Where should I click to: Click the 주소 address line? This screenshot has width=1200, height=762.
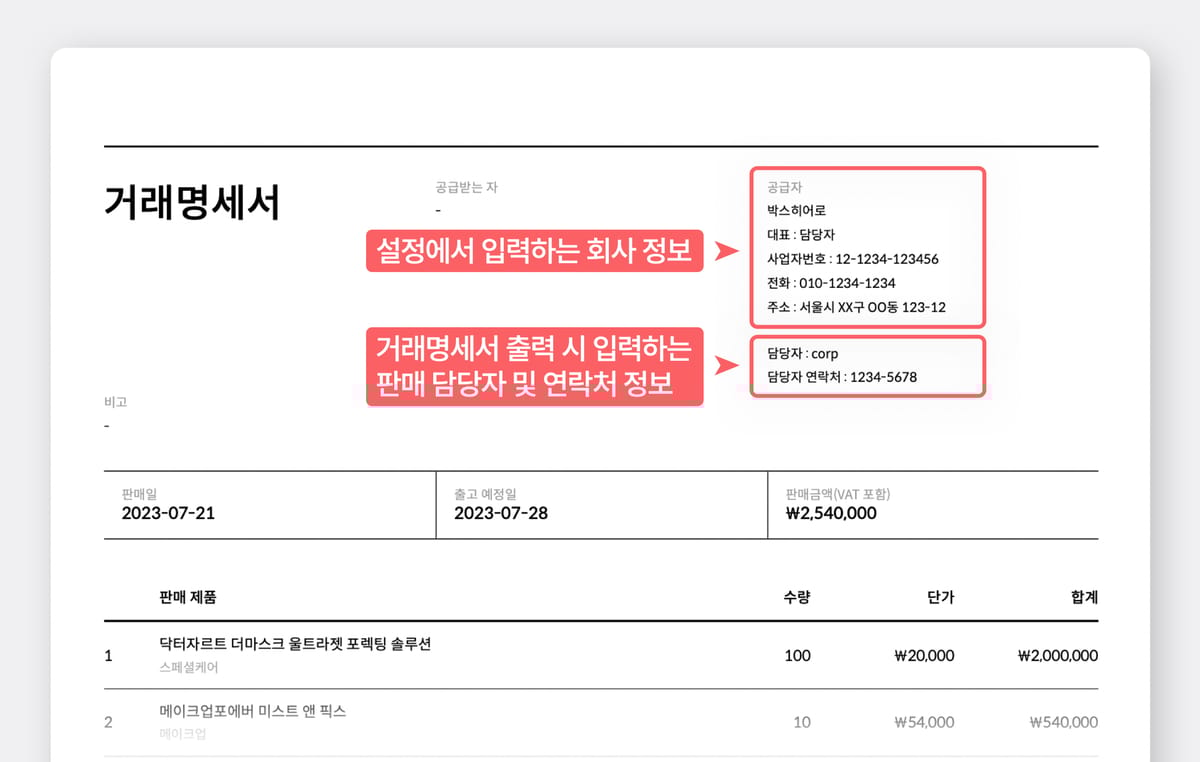click(x=856, y=307)
